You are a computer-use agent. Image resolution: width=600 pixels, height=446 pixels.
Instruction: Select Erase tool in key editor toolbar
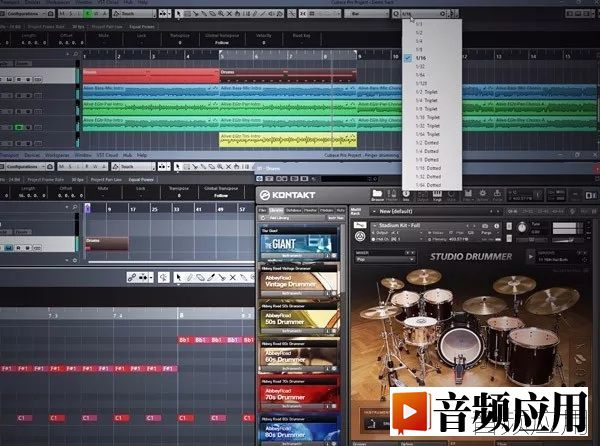(x=200, y=277)
